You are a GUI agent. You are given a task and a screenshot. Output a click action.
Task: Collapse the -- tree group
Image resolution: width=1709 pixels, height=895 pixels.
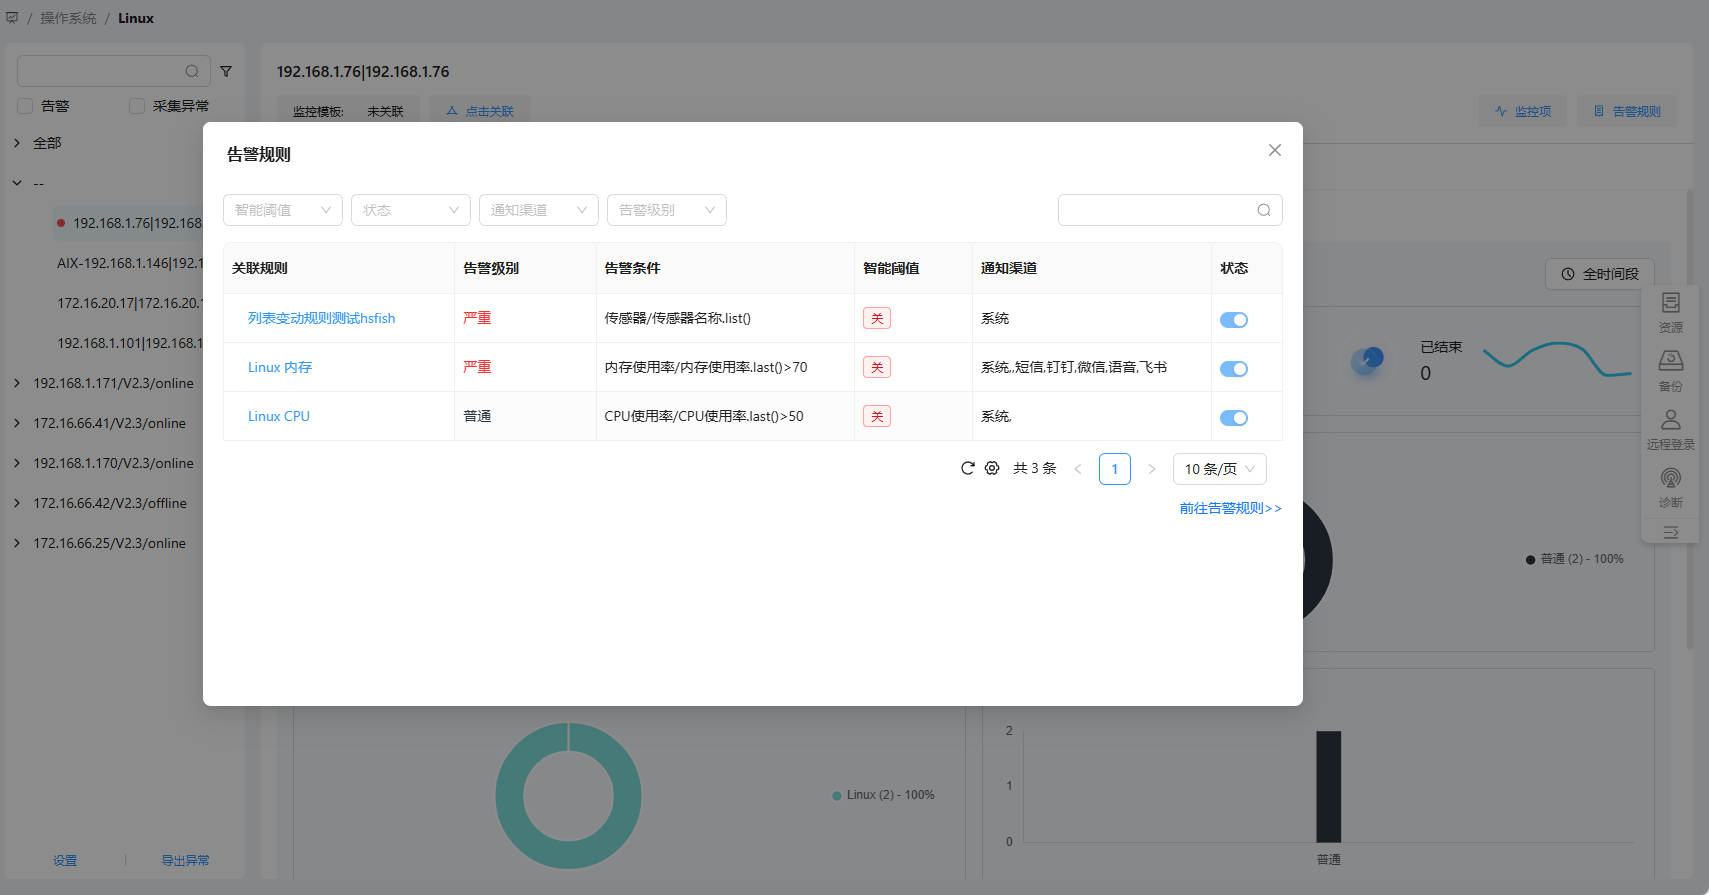[17, 183]
